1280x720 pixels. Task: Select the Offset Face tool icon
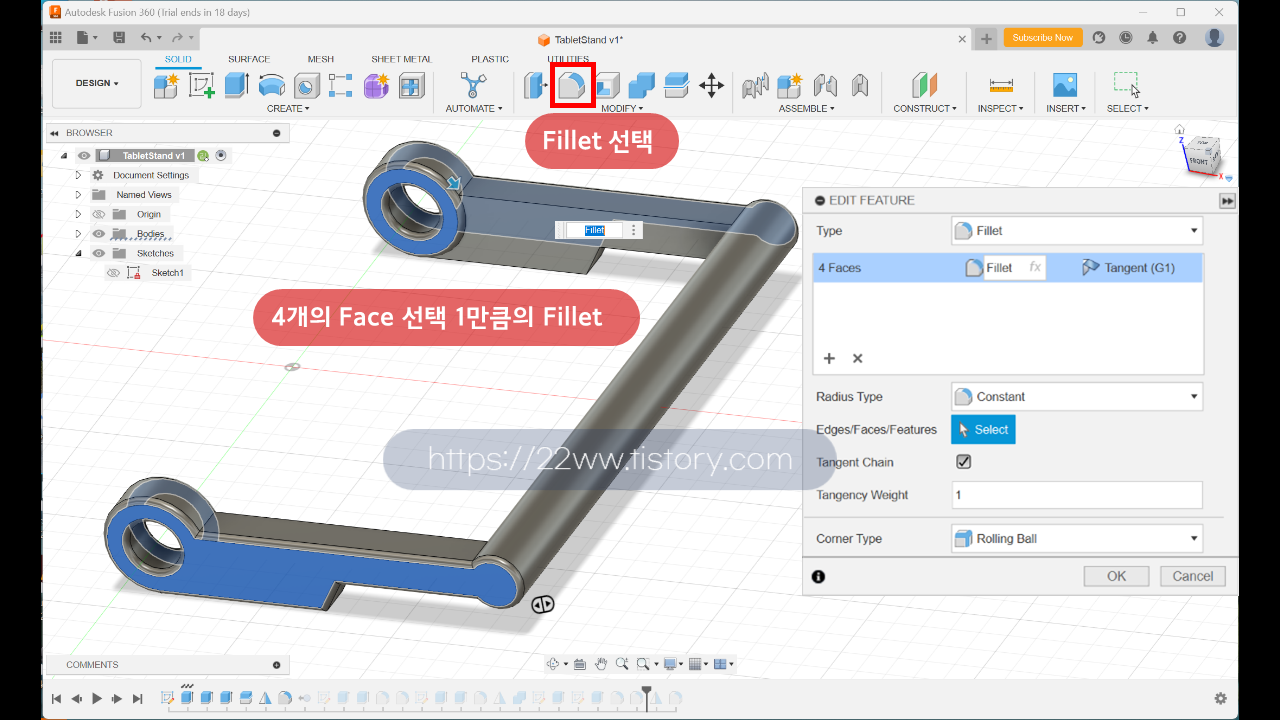click(x=677, y=85)
